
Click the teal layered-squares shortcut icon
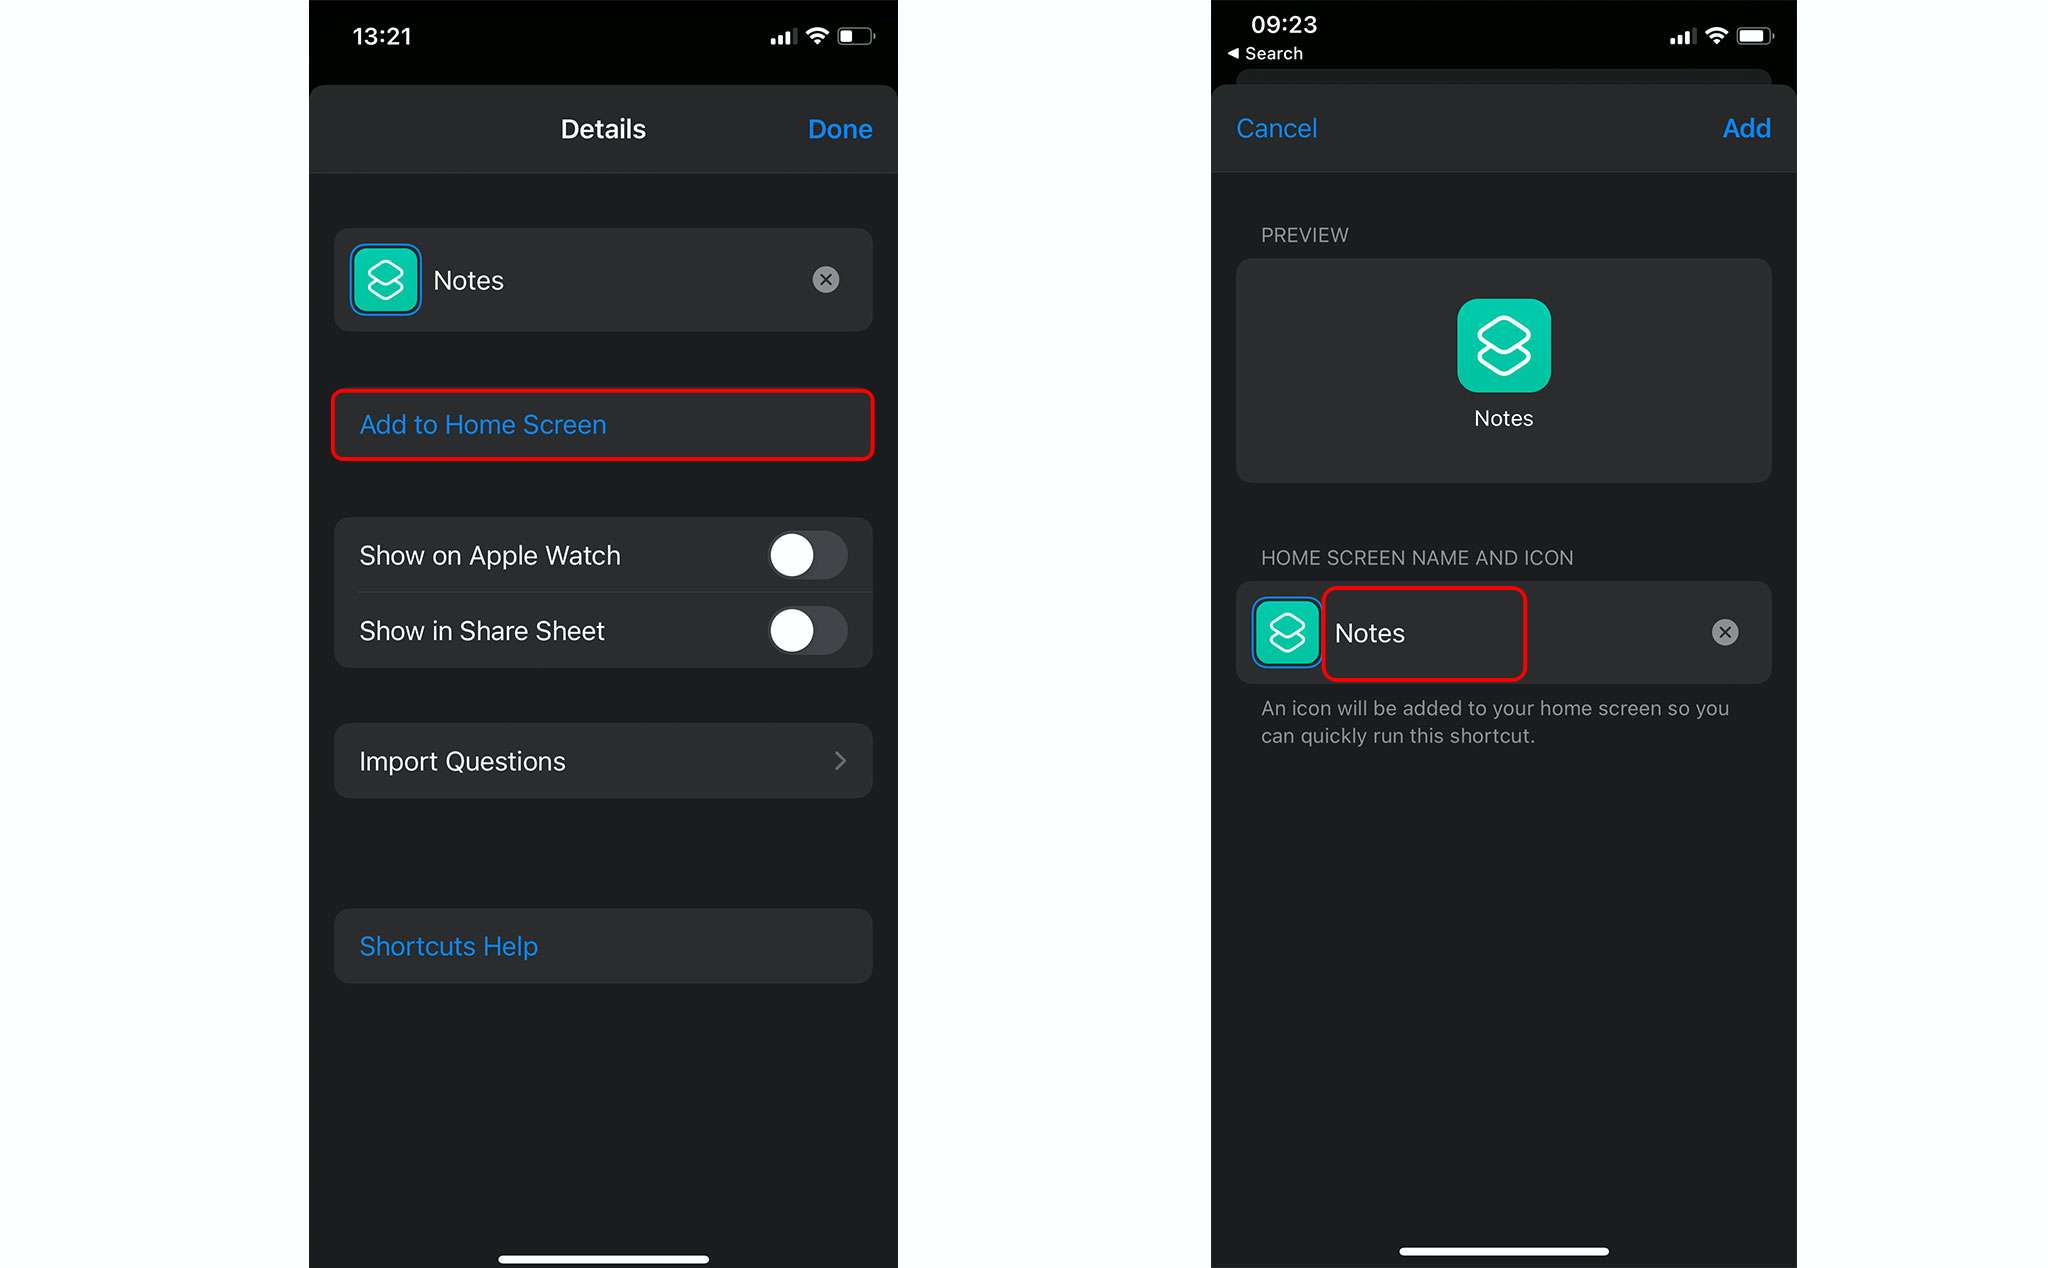[388, 279]
